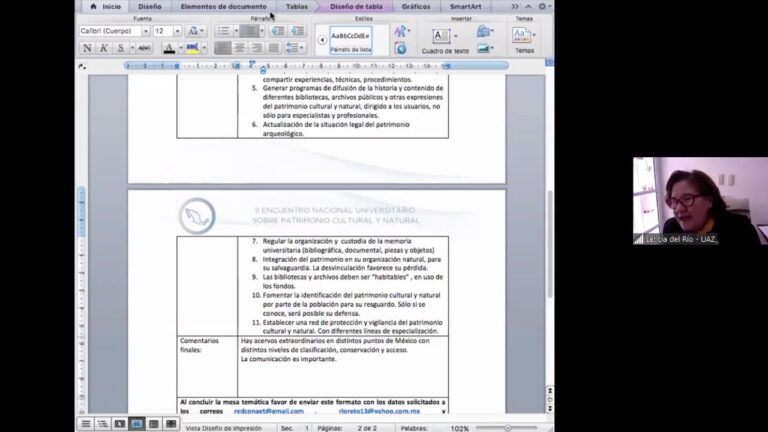This screenshot has height=432, width=768.
Task: Open the Gráficos tab
Action: pos(416,6)
